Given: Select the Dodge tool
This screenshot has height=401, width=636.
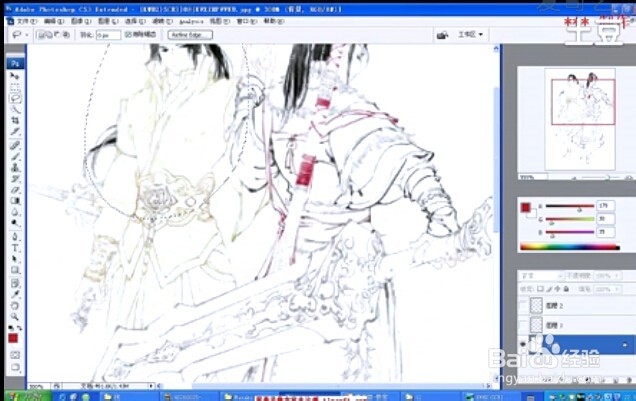Looking at the screenshot, I should coord(15,223).
